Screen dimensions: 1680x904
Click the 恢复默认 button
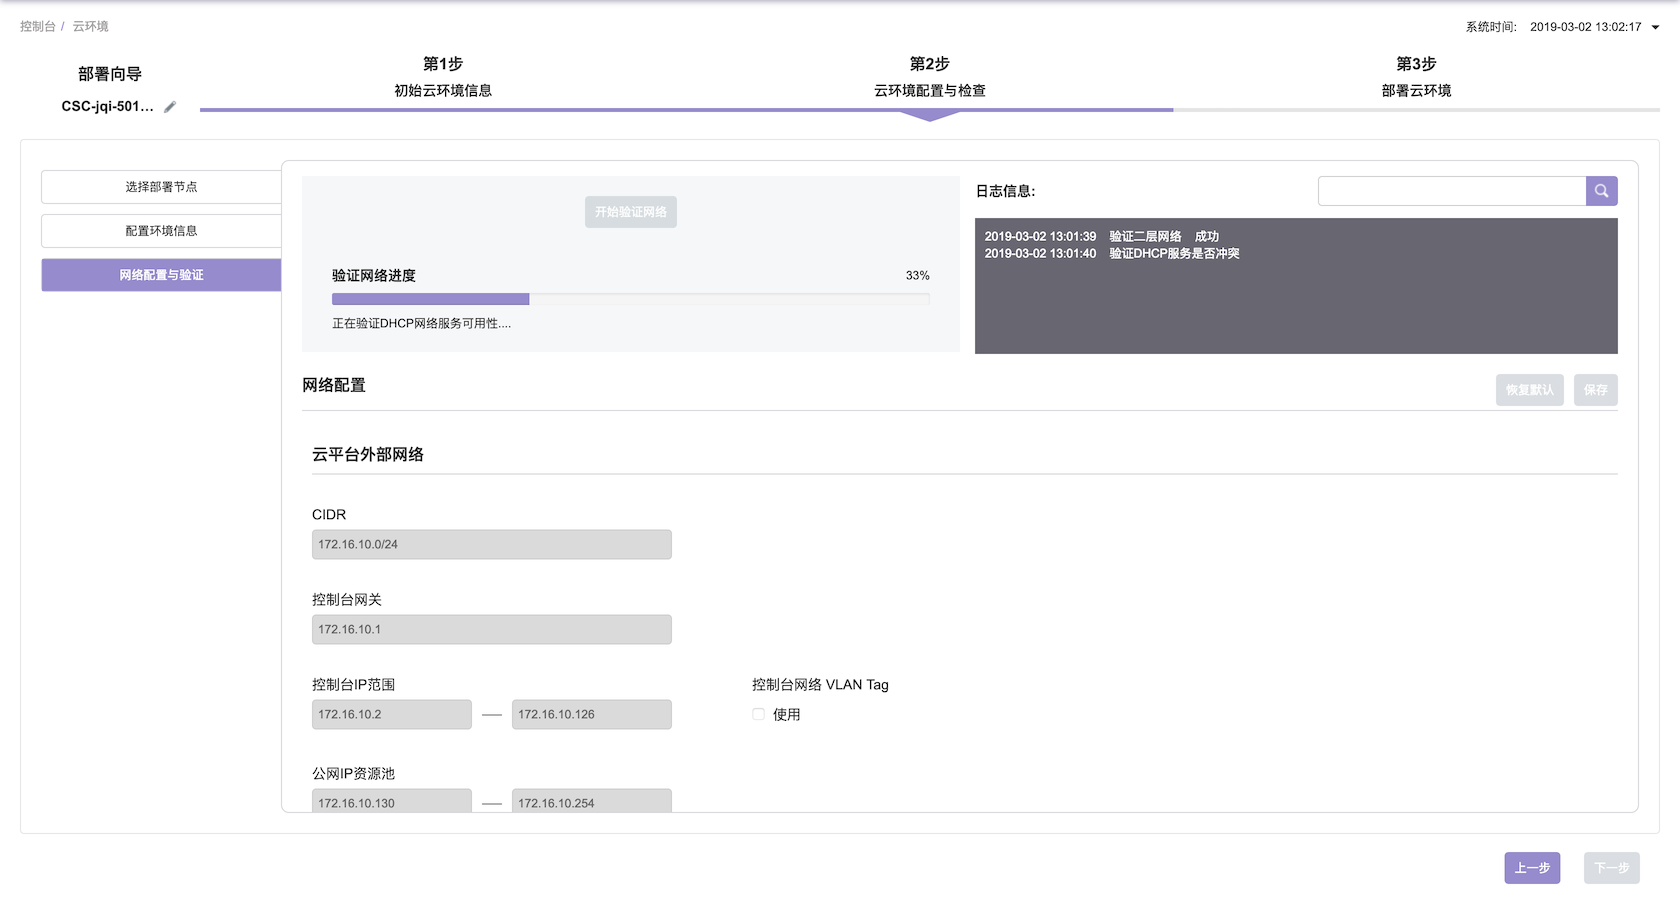(x=1529, y=390)
